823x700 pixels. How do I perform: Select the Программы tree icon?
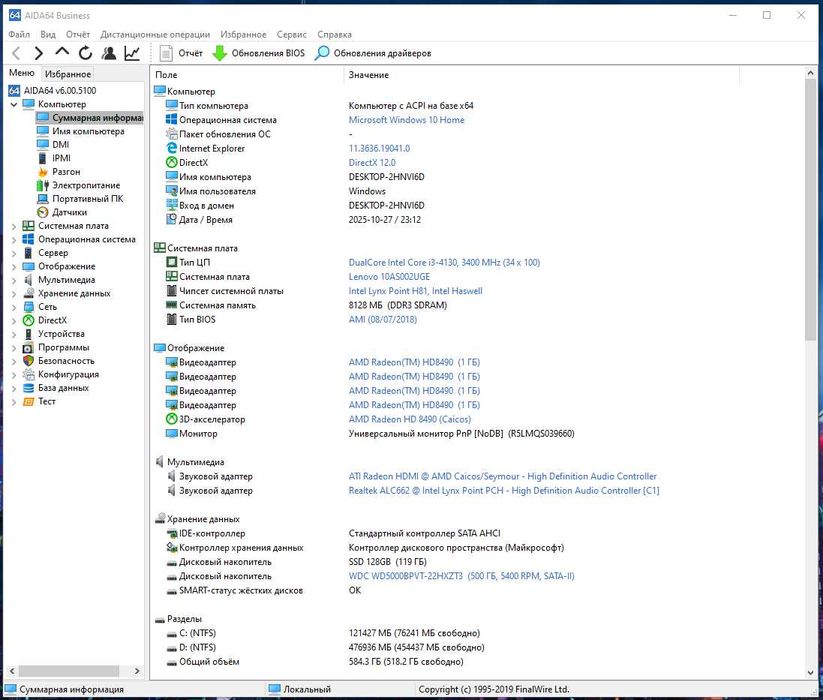[x=28, y=347]
